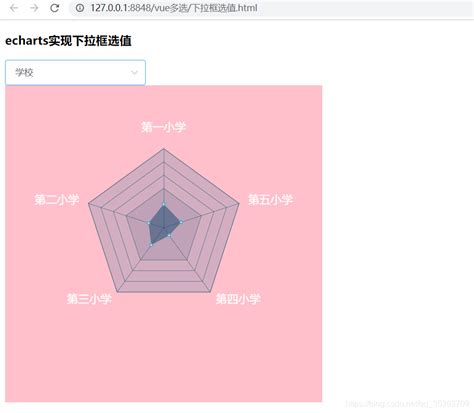474x413 pixels.
Task: Click the site info icon in address bar
Action: (x=80, y=8)
